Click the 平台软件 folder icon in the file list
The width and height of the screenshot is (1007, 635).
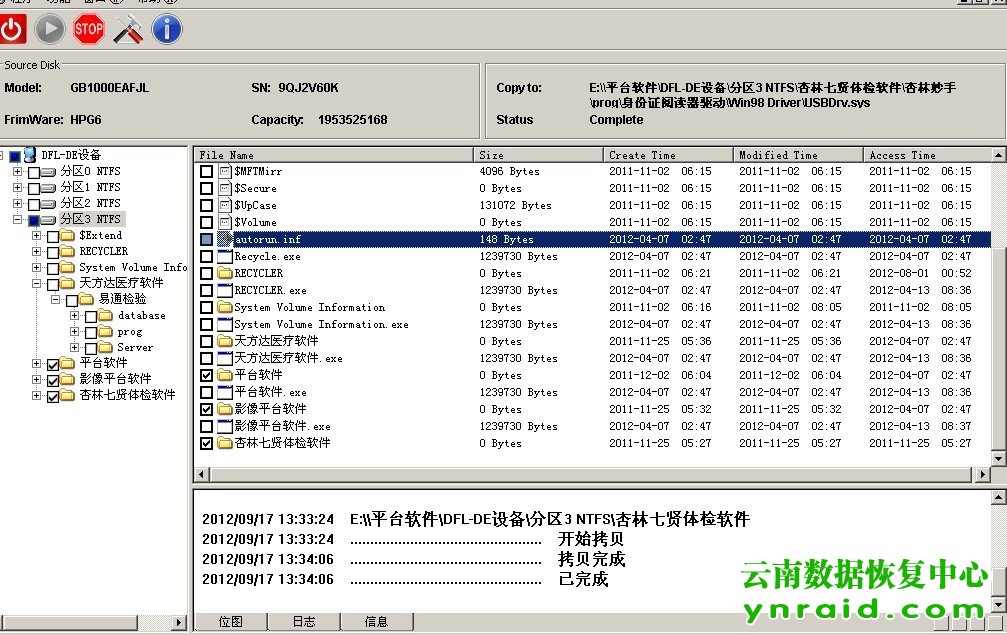(225, 375)
